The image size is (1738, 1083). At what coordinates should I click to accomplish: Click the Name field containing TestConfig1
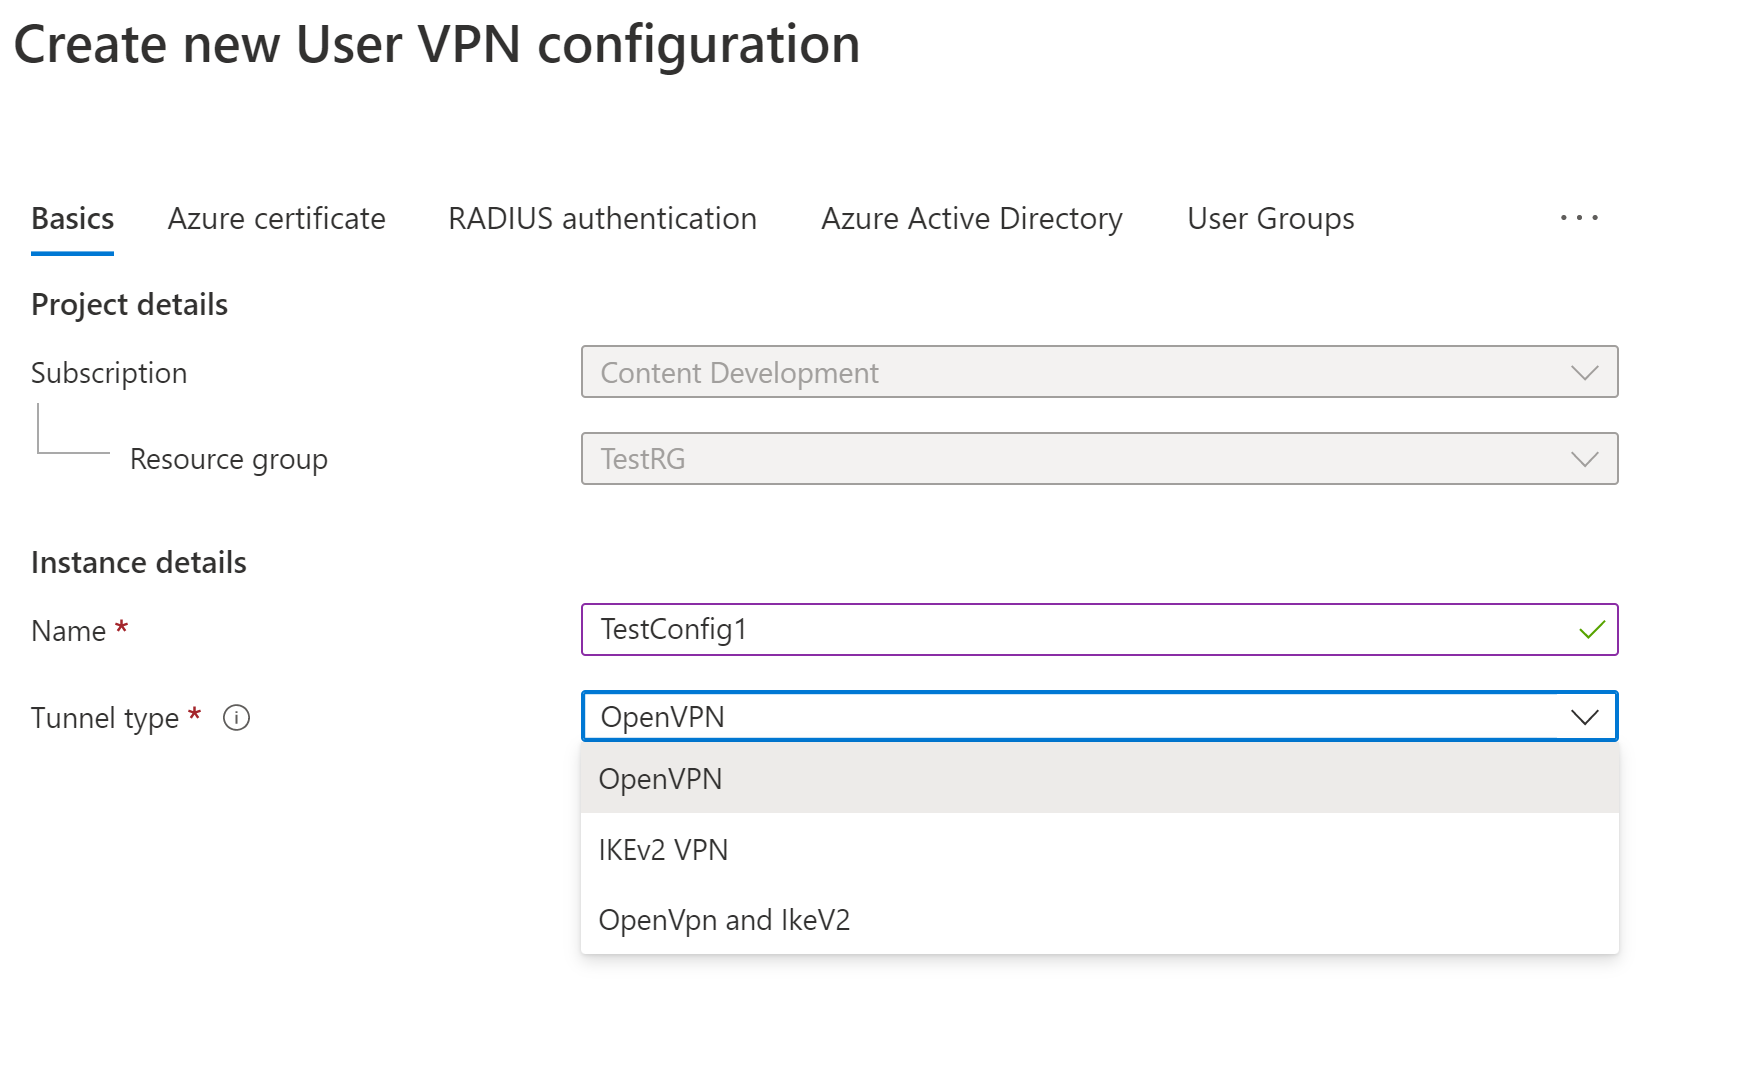(1080, 630)
